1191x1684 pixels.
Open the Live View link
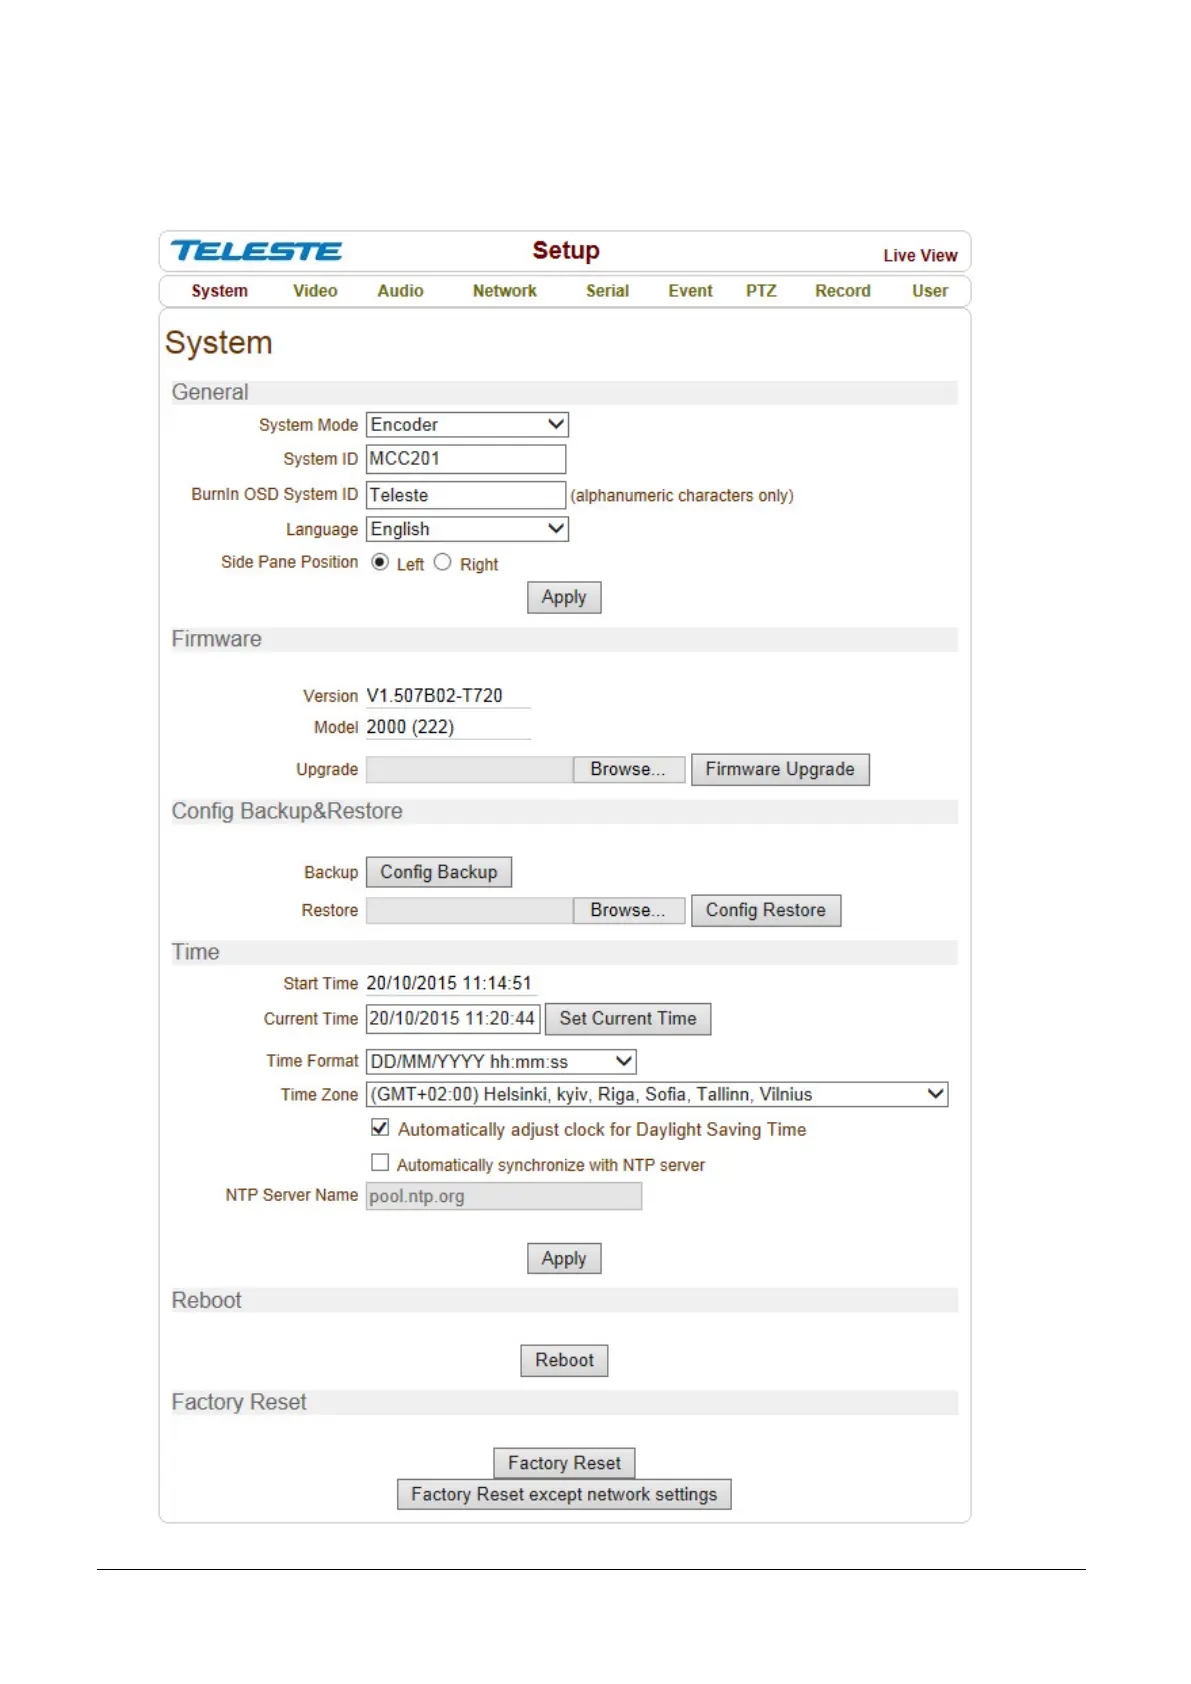[x=920, y=256]
